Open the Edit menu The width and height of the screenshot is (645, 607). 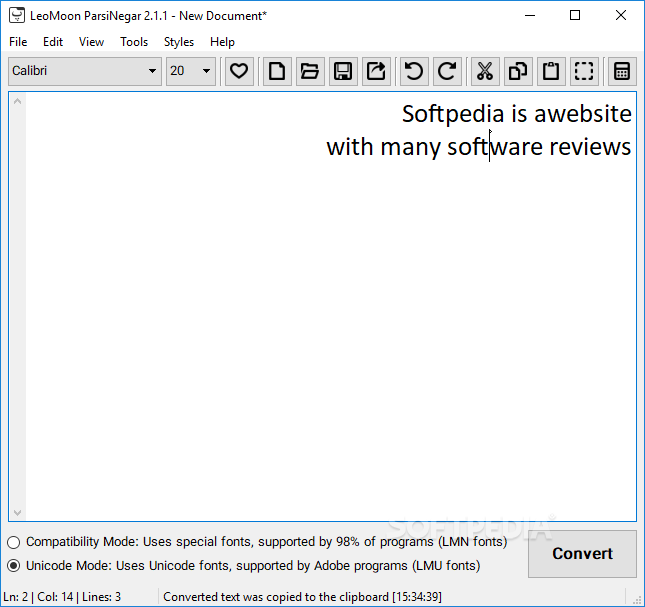(53, 42)
